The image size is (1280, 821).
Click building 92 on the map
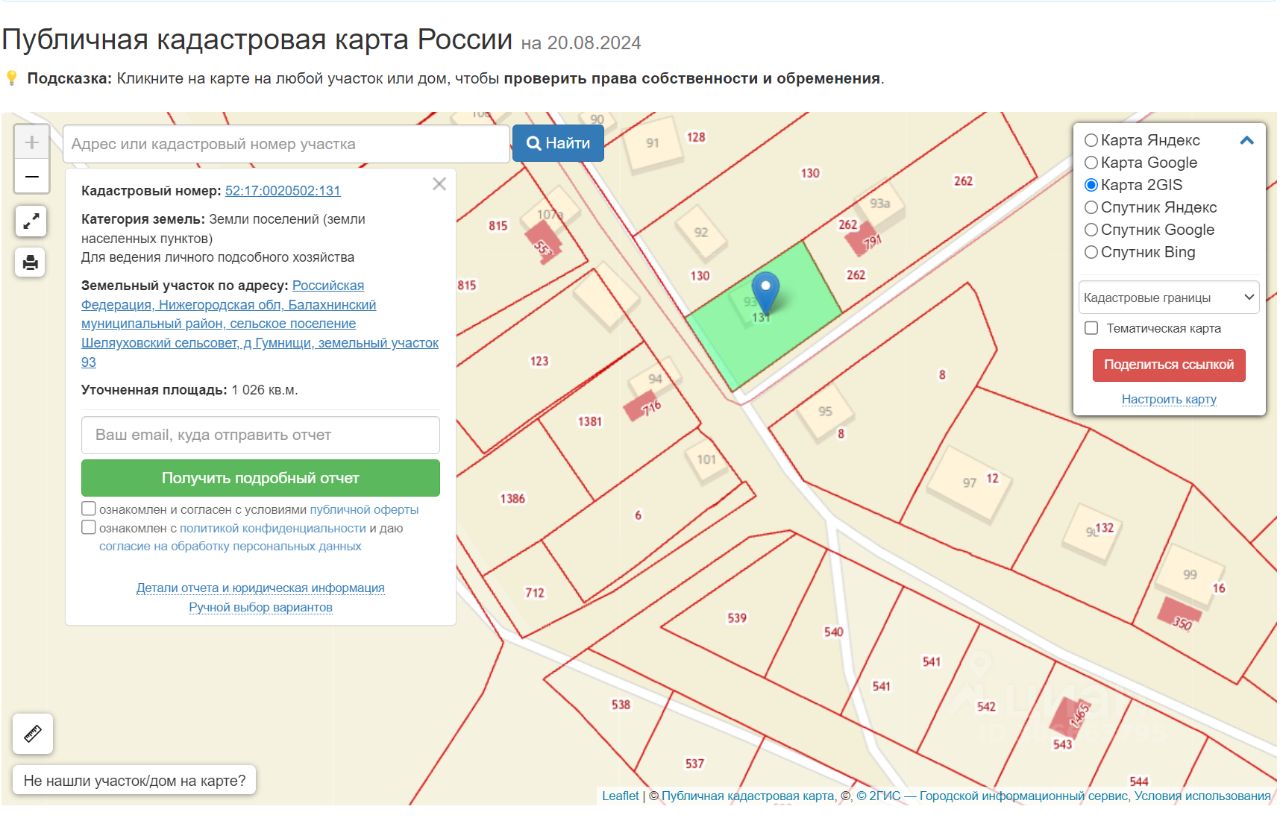pyautogui.click(x=700, y=233)
